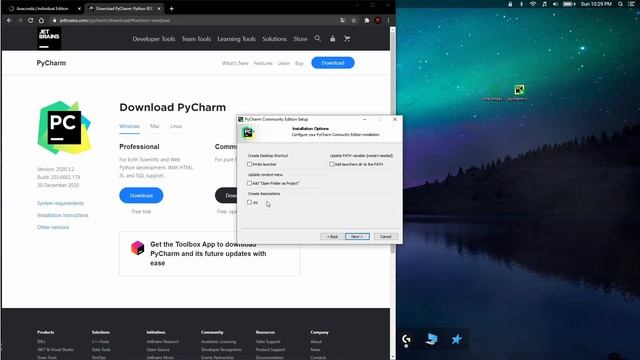Click the volume icon in menu bar
Image resolution: width=640 pixels, height=360 pixels.
[555, 4]
